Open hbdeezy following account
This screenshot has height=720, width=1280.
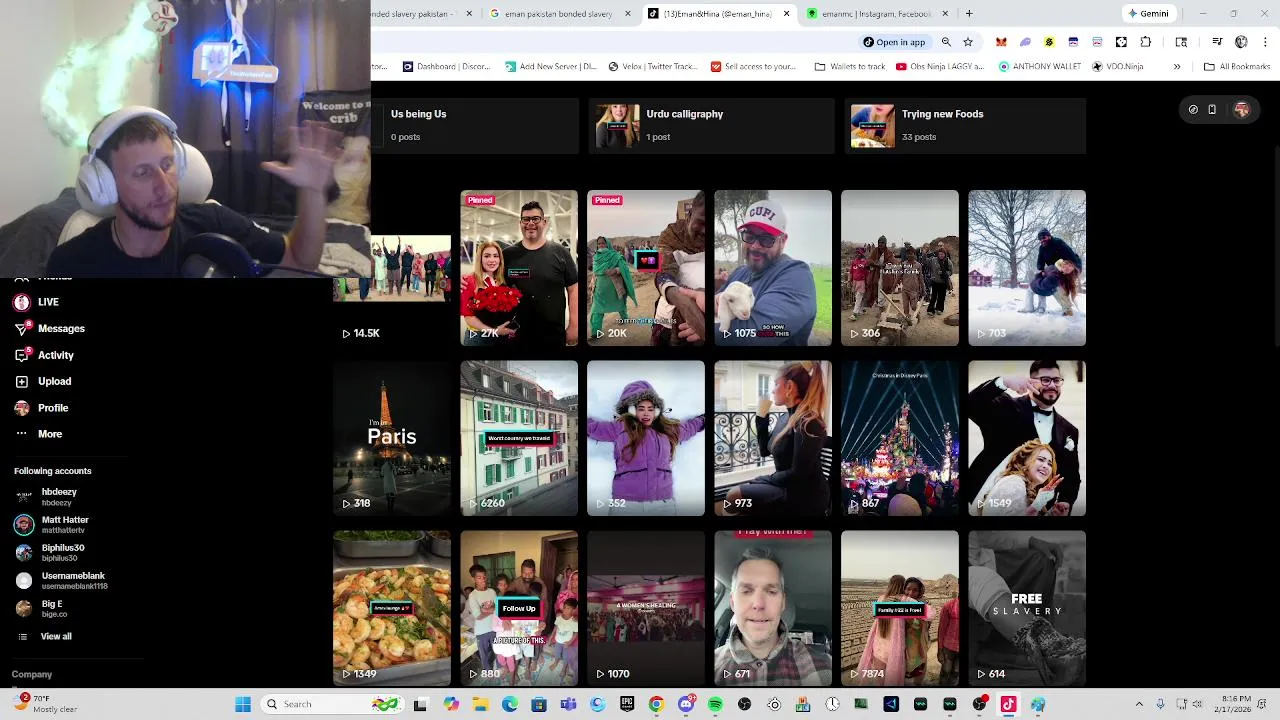[46, 497]
